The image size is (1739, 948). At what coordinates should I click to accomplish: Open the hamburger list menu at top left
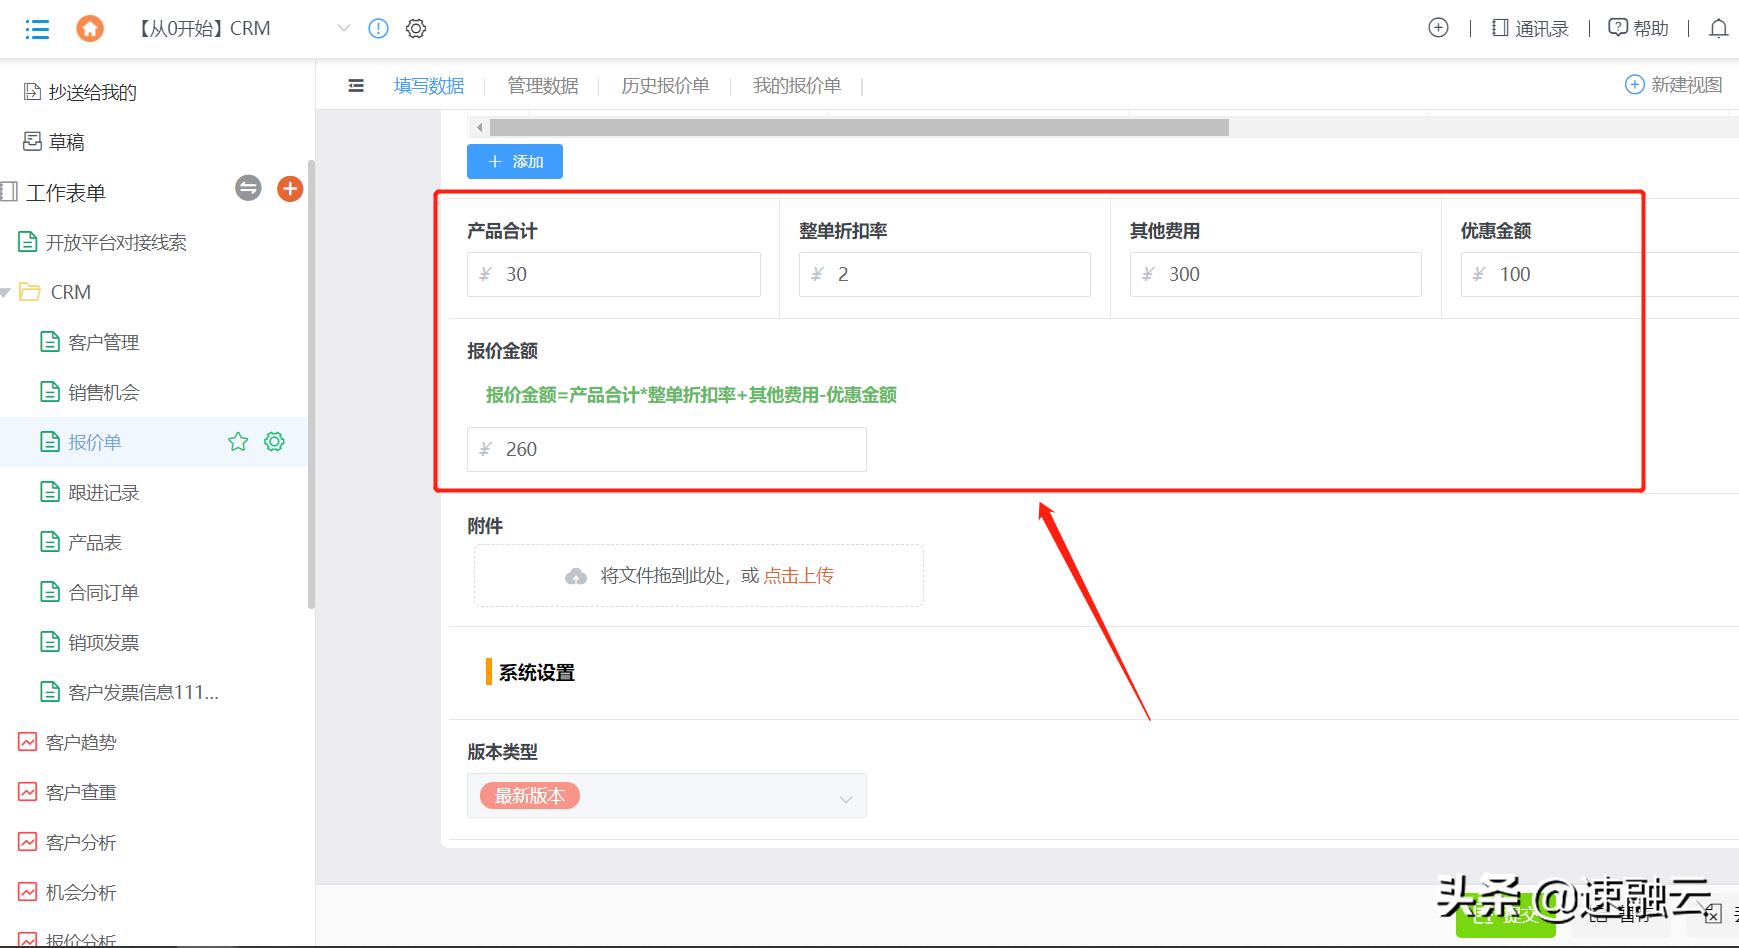click(x=37, y=28)
